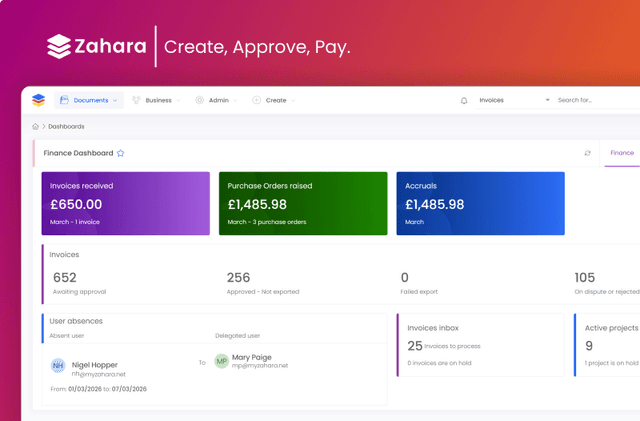Expand the Documents menu chevron
Viewport: 640px width, 421px height.
point(115,100)
